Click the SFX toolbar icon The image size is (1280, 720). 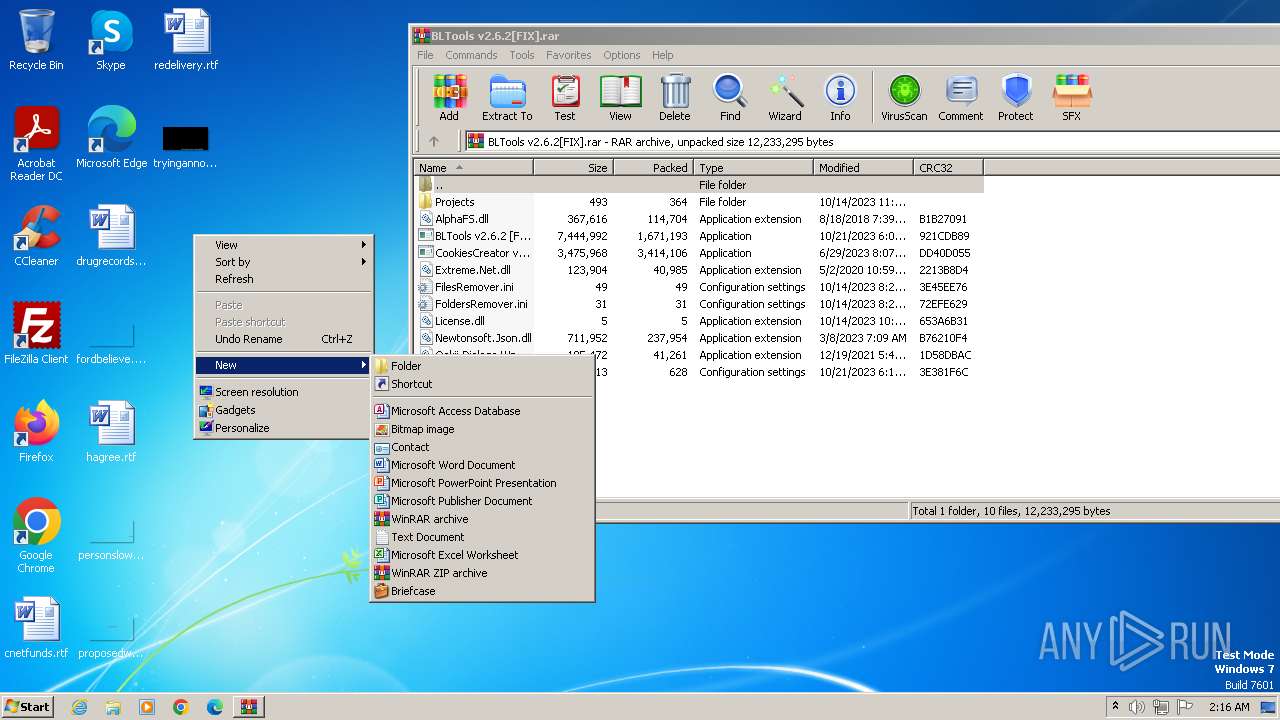1071,98
